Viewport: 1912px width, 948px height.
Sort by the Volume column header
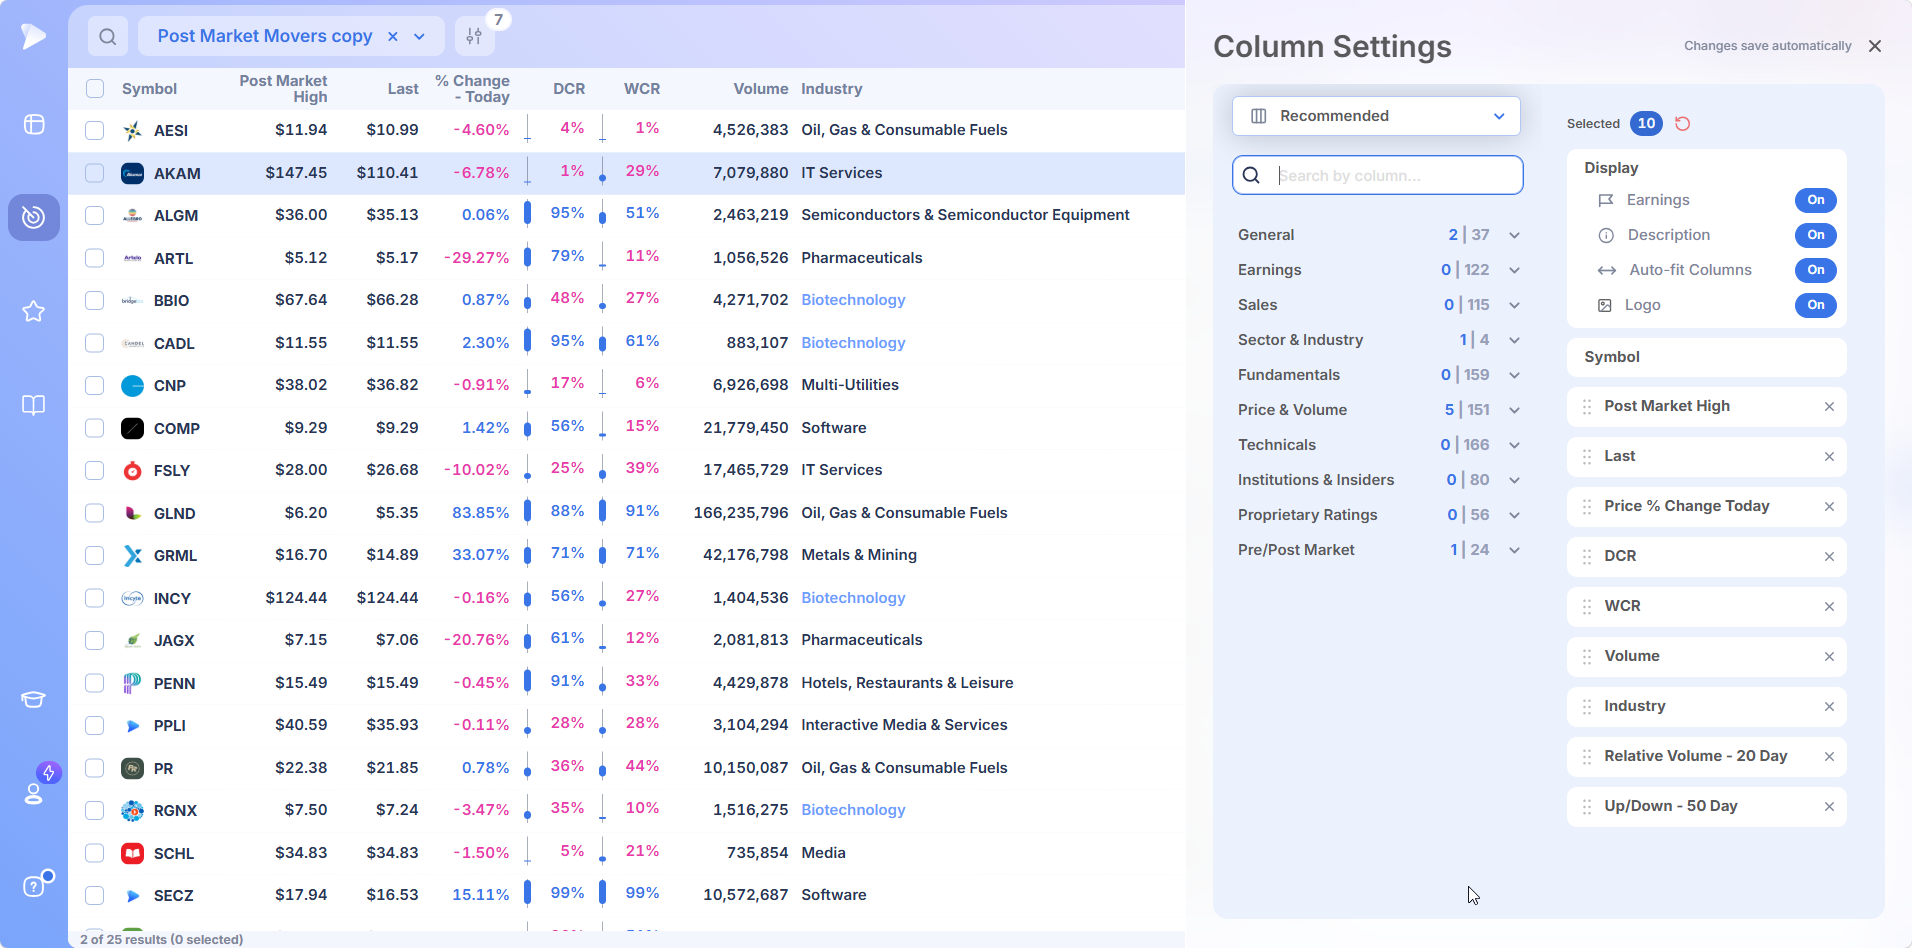pyautogui.click(x=760, y=89)
